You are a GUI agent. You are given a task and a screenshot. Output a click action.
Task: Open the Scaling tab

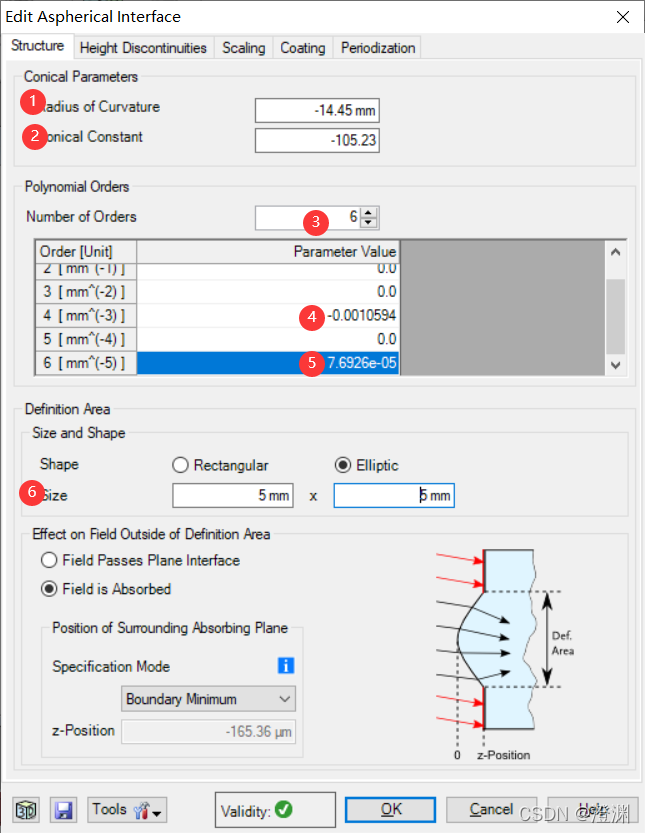[243, 48]
